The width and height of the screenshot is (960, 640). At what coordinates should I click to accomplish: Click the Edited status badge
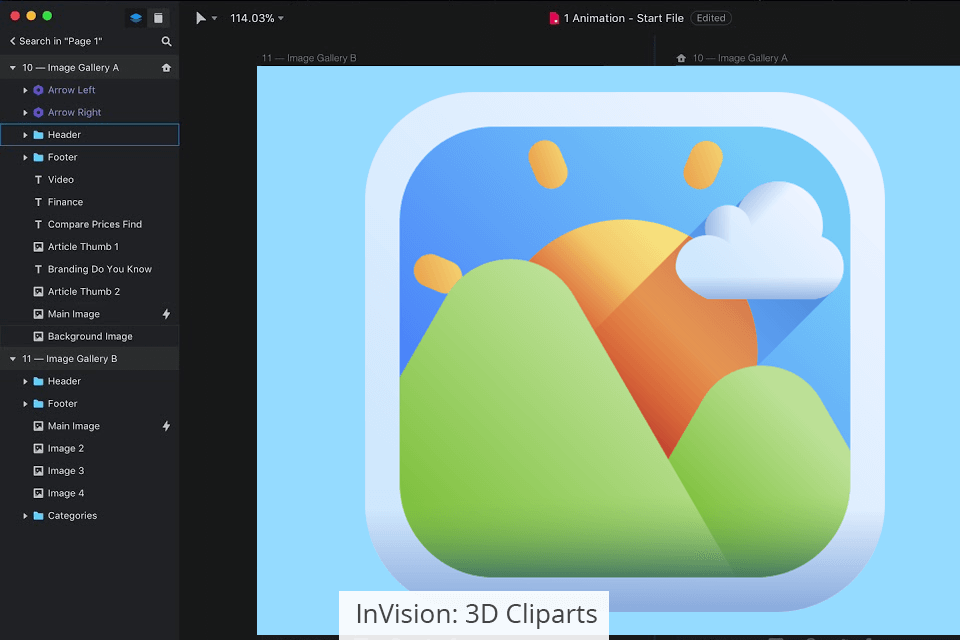coord(710,18)
